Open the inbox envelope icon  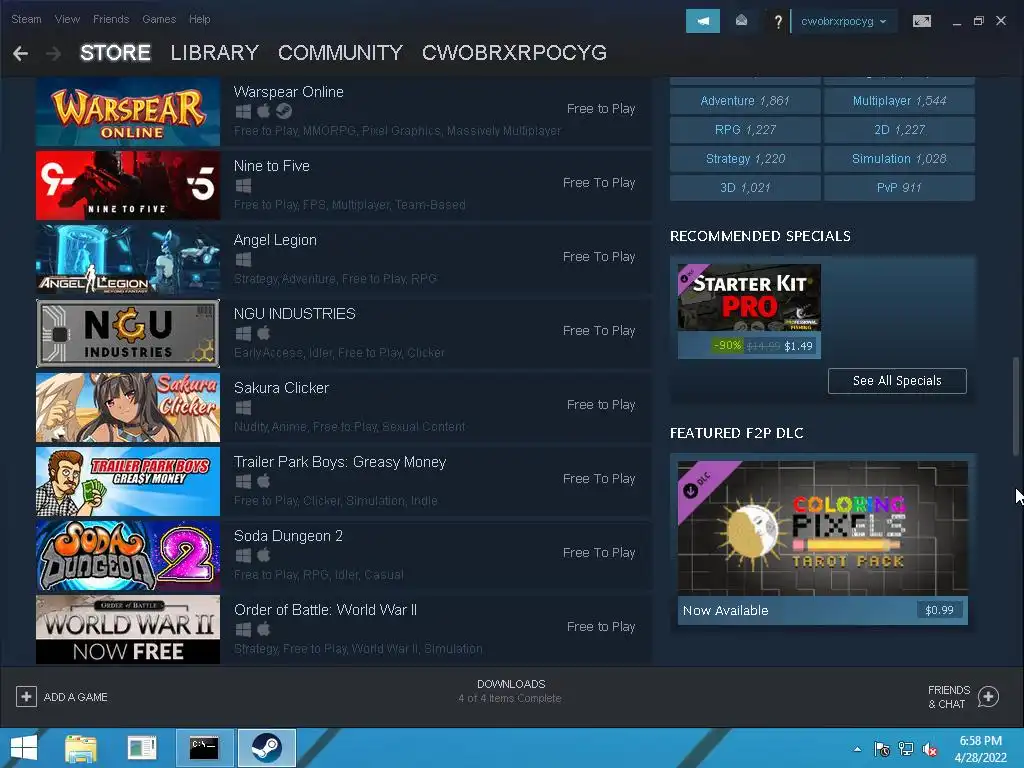[741, 21]
